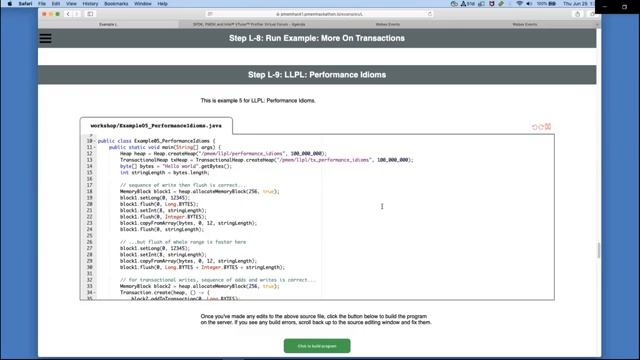This screenshot has width=640, height=360.
Task: Open the File menu
Action: tap(42, 4)
